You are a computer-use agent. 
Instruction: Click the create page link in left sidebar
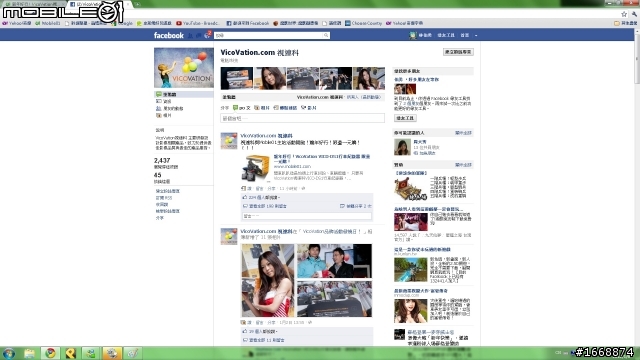(167, 191)
